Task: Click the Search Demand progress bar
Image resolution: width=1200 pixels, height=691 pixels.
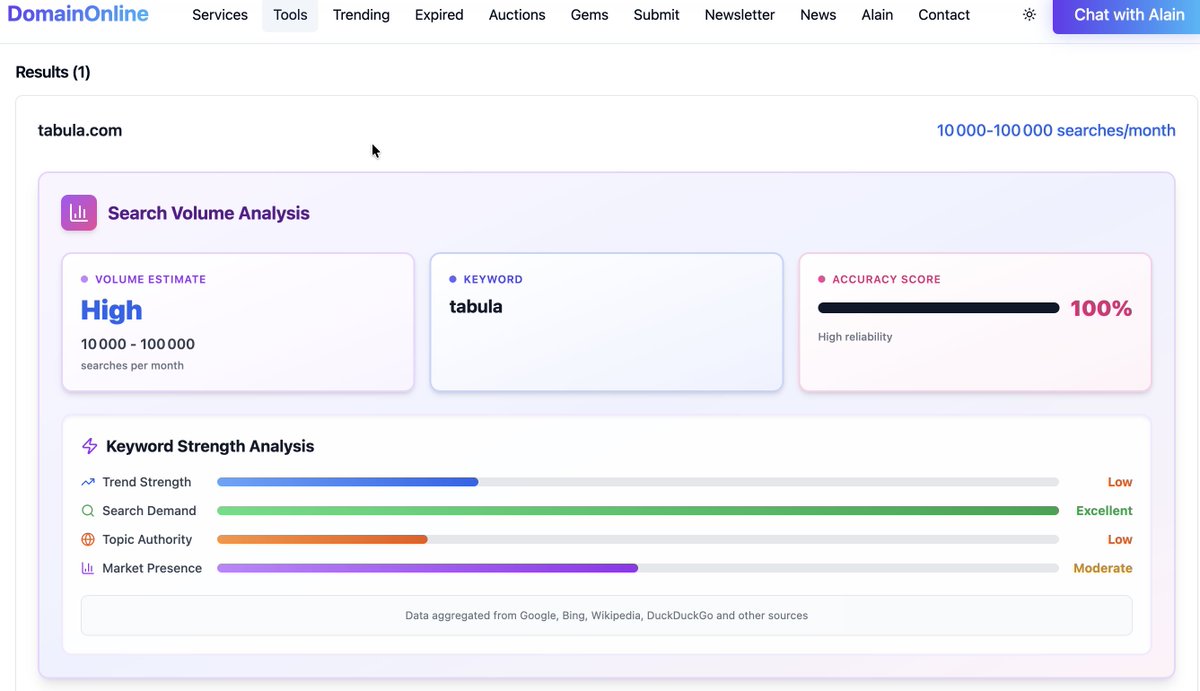Action: pyautogui.click(x=638, y=511)
